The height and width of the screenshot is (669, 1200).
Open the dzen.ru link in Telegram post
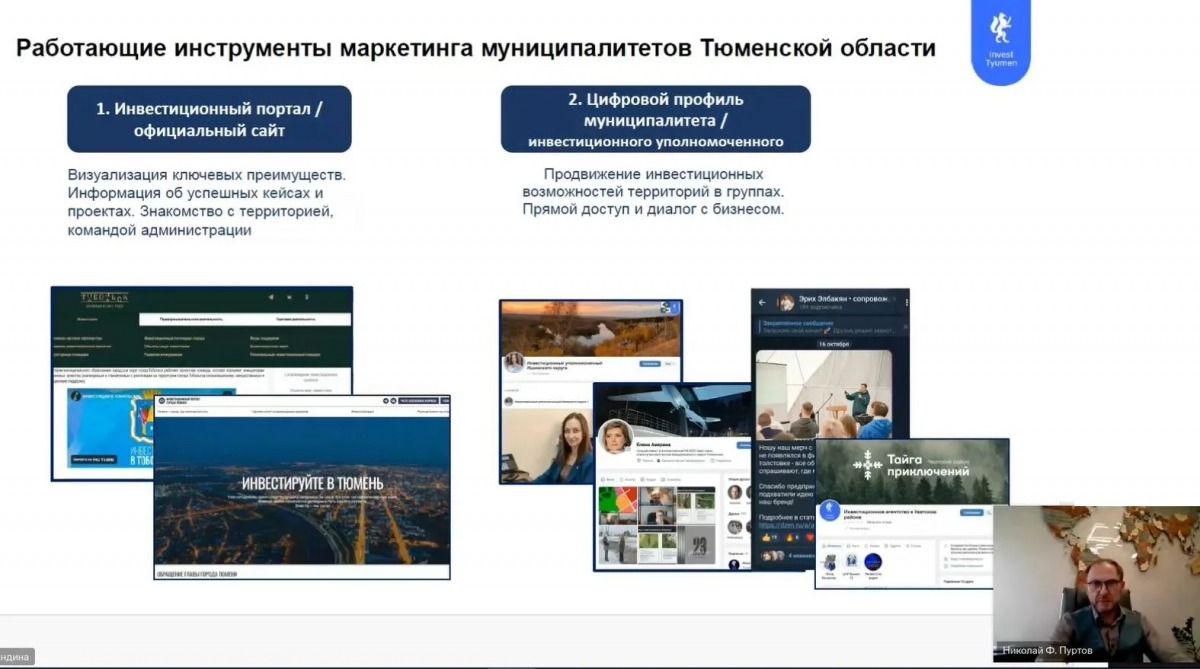[783, 523]
